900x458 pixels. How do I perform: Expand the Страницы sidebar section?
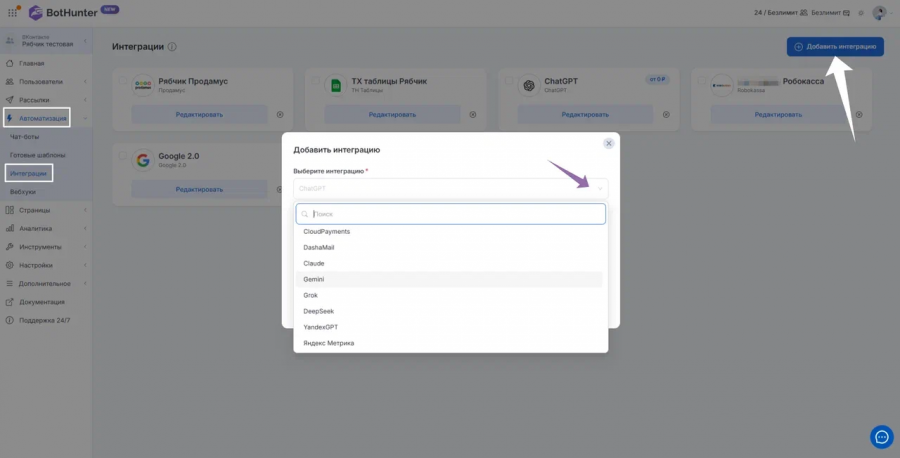click(x=85, y=210)
